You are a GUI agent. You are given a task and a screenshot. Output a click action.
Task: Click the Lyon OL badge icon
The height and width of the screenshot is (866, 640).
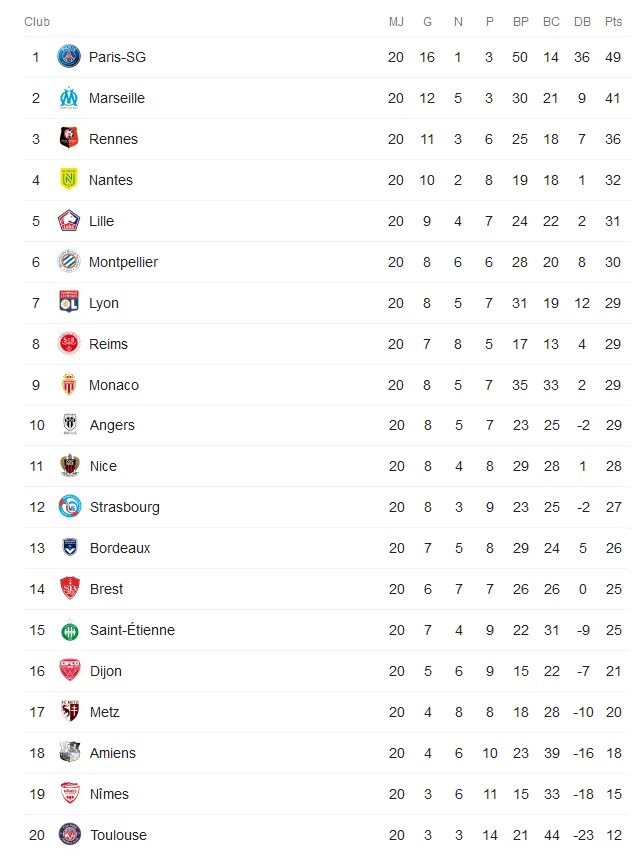pos(69,303)
